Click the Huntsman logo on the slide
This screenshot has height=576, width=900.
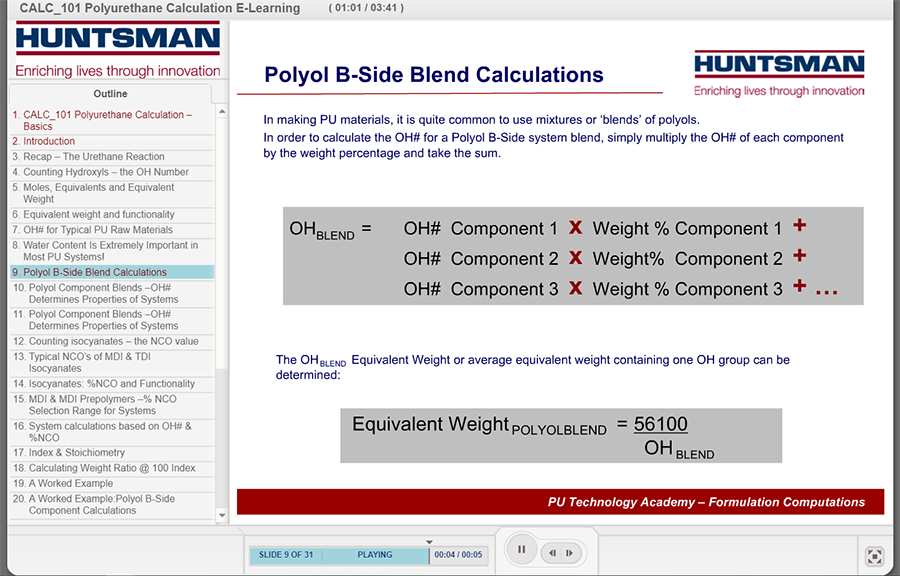click(779, 66)
